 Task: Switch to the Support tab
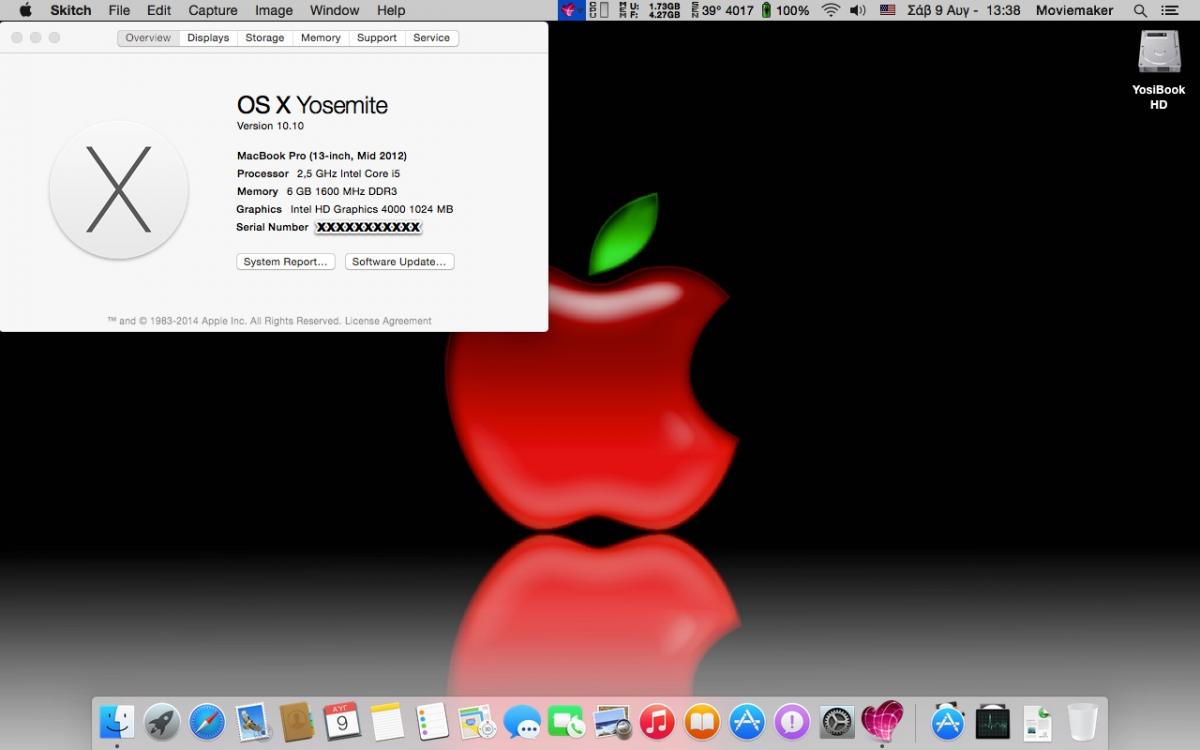(377, 38)
